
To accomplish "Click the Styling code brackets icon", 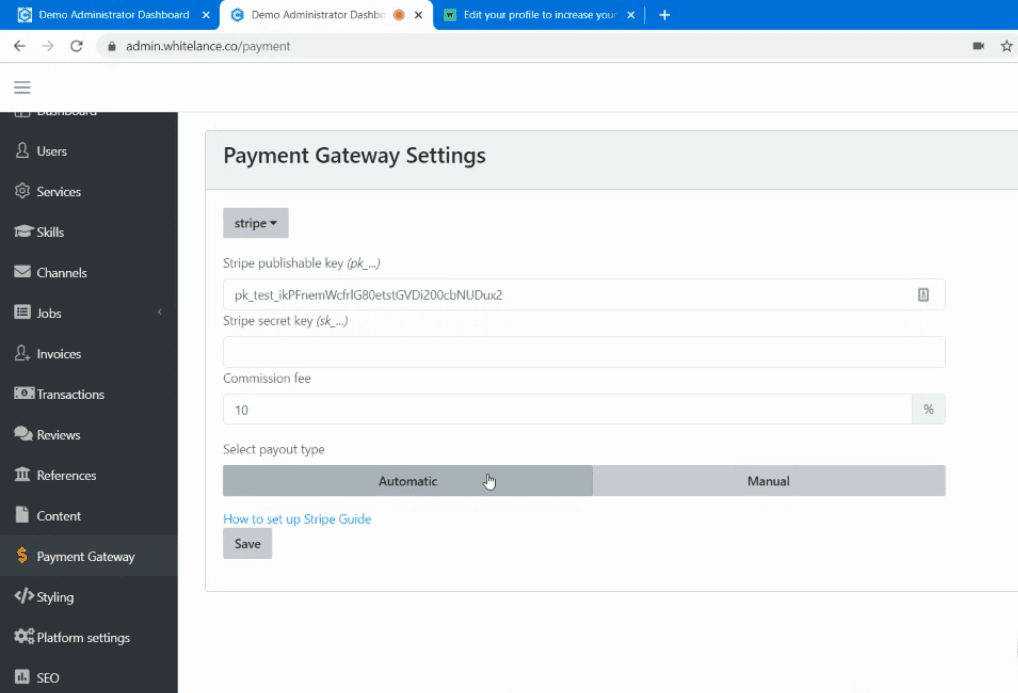I will (x=24, y=596).
